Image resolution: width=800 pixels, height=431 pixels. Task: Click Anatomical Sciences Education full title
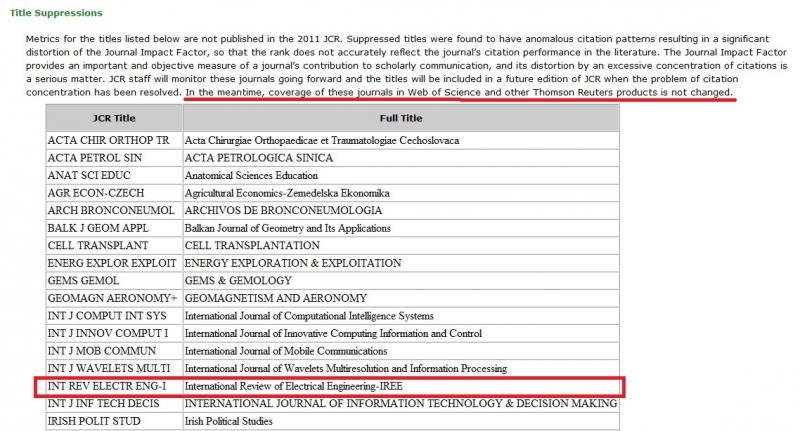(x=251, y=175)
